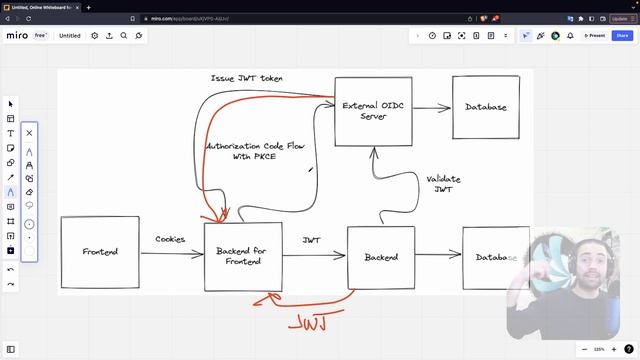Start Present mode

pos(595,36)
